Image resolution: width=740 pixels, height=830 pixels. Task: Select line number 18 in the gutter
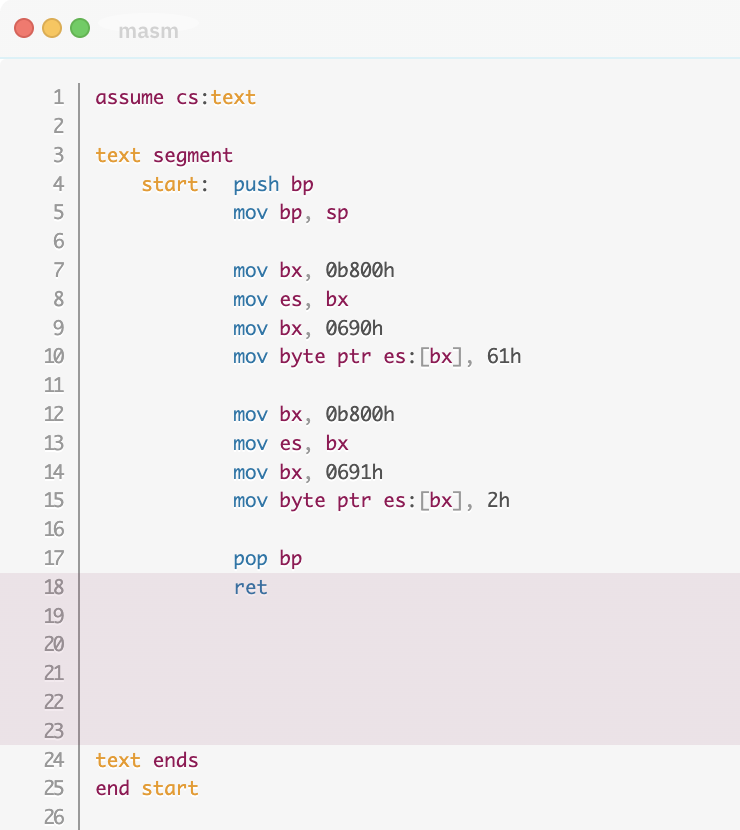tap(54, 587)
